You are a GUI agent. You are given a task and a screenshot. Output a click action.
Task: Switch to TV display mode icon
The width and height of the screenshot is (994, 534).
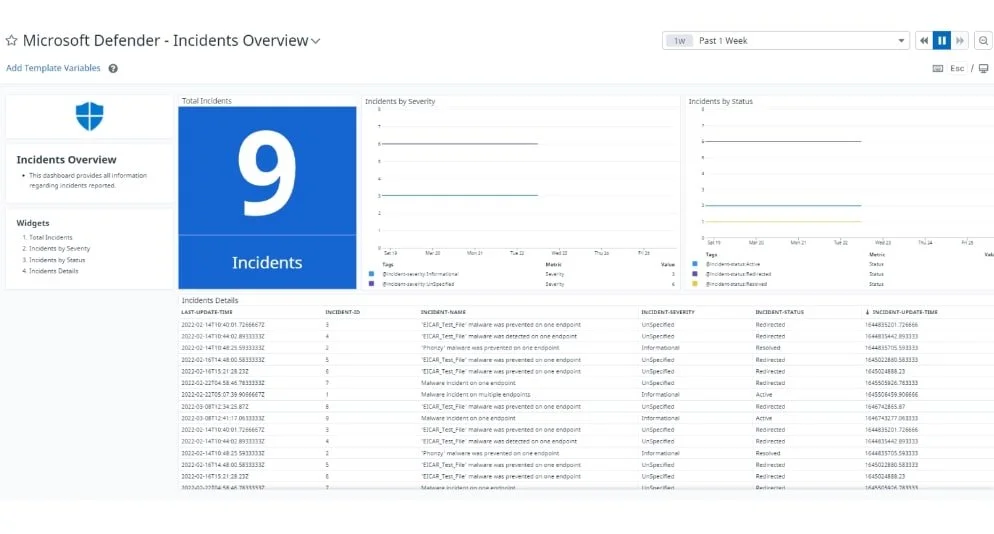tap(983, 68)
